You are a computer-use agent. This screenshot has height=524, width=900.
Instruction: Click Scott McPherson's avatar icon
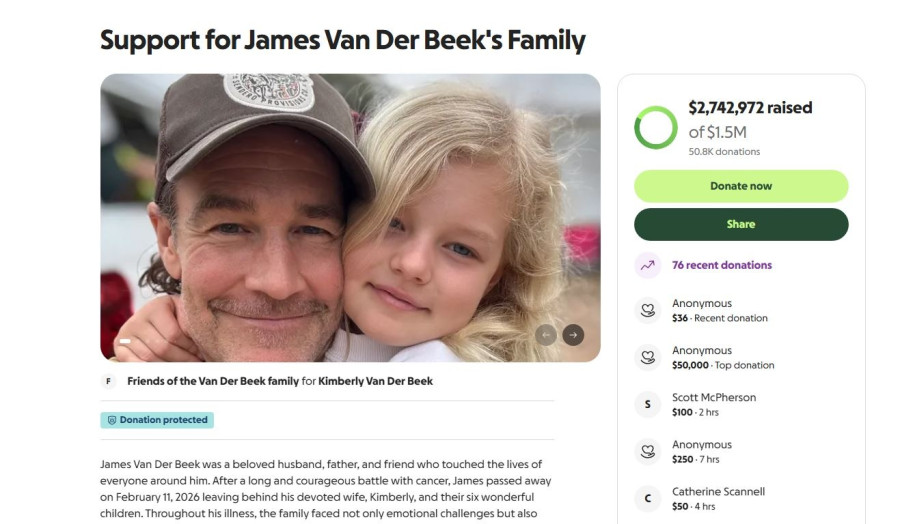coord(647,404)
